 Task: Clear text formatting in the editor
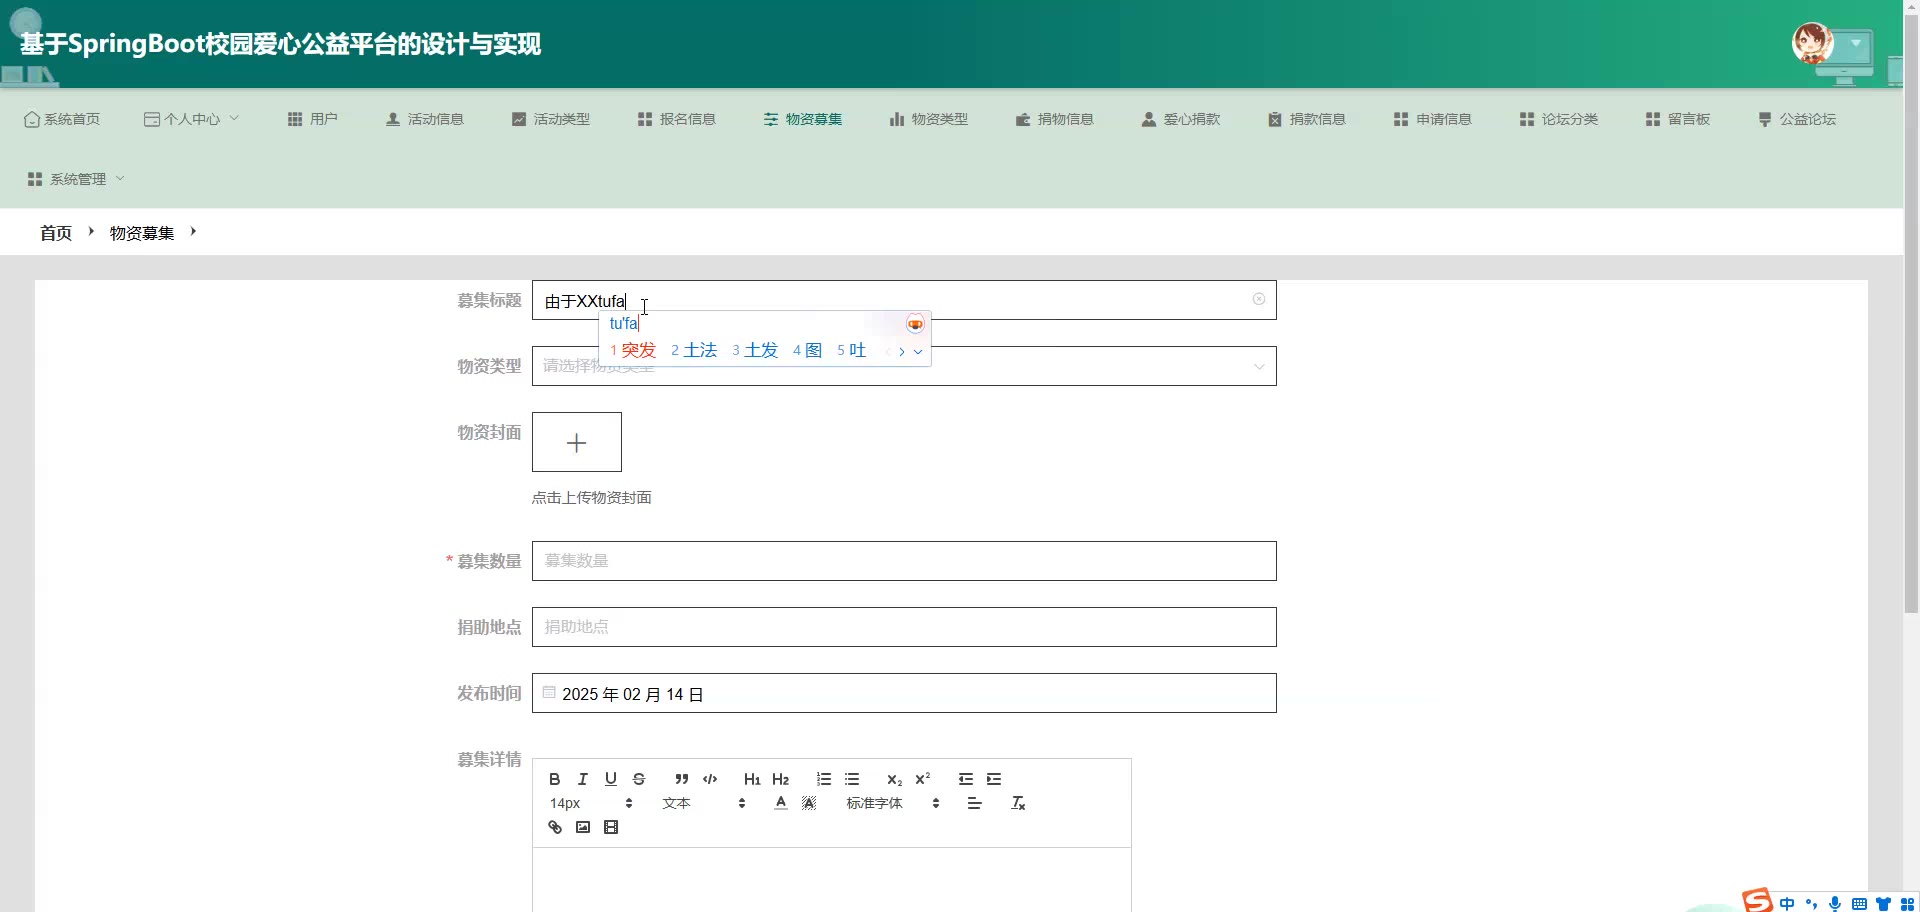(1018, 803)
